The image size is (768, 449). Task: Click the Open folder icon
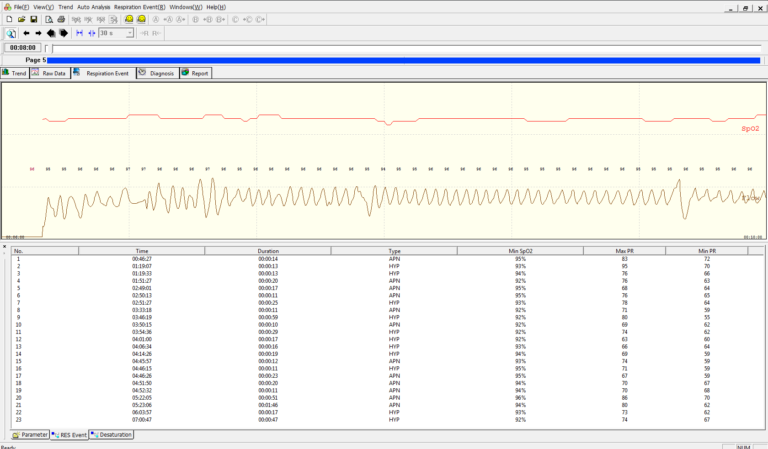[x=21, y=19]
